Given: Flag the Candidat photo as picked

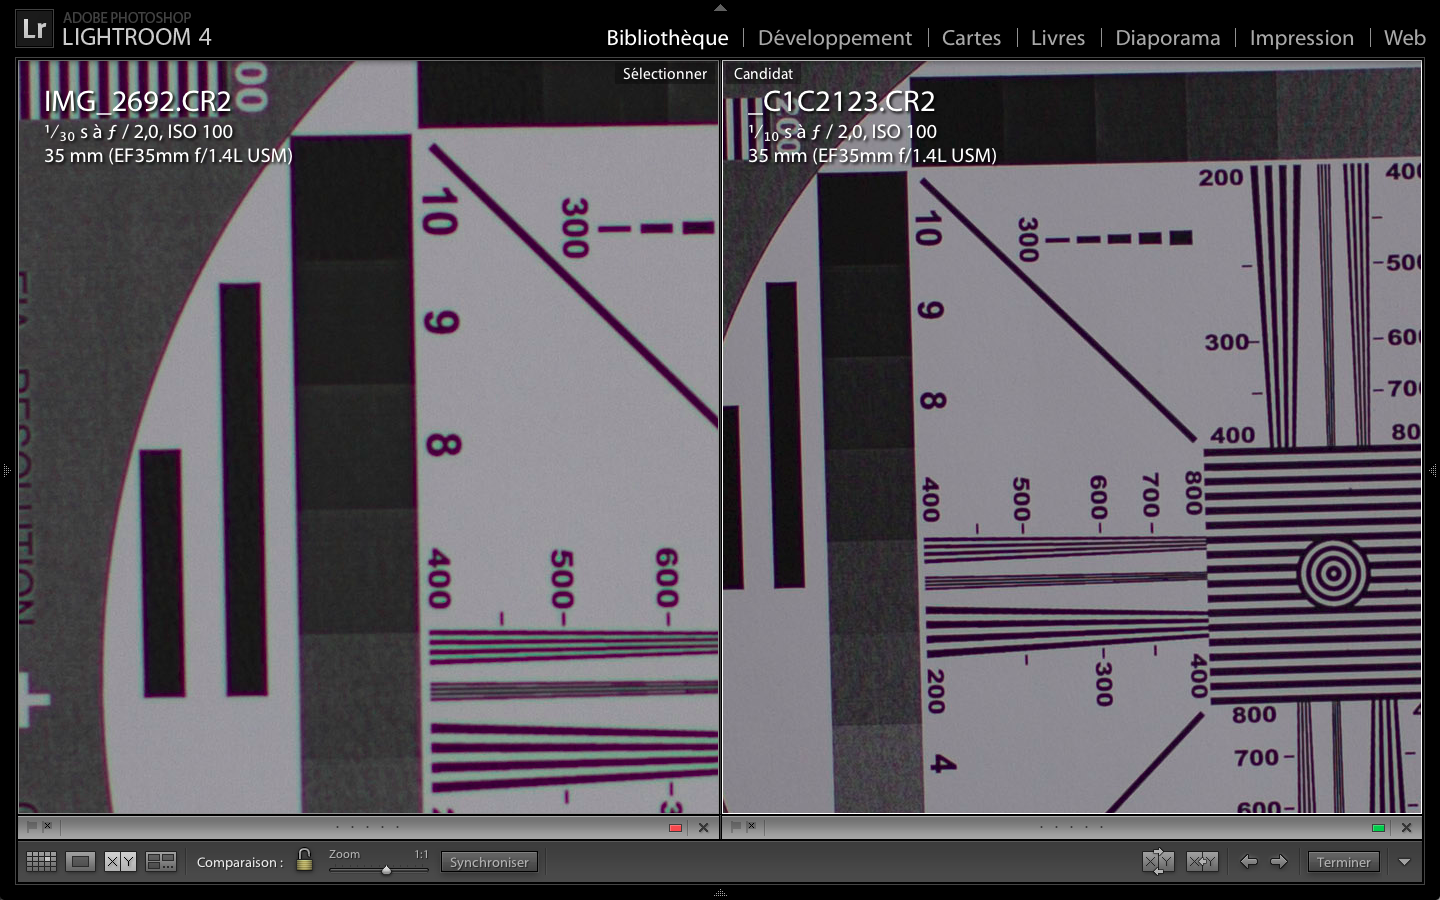Looking at the screenshot, I should 736,827.
